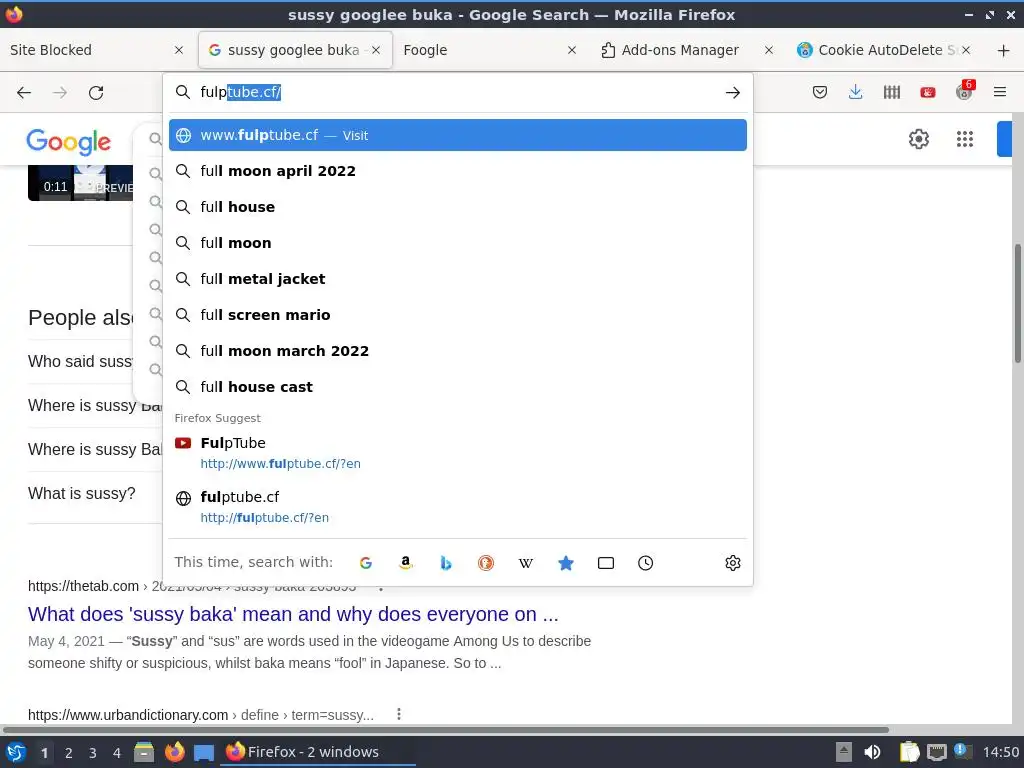The width and height of the screenshot is (1024, 768).
Task: Close the Foogle tab
Action: coord(572,50)
